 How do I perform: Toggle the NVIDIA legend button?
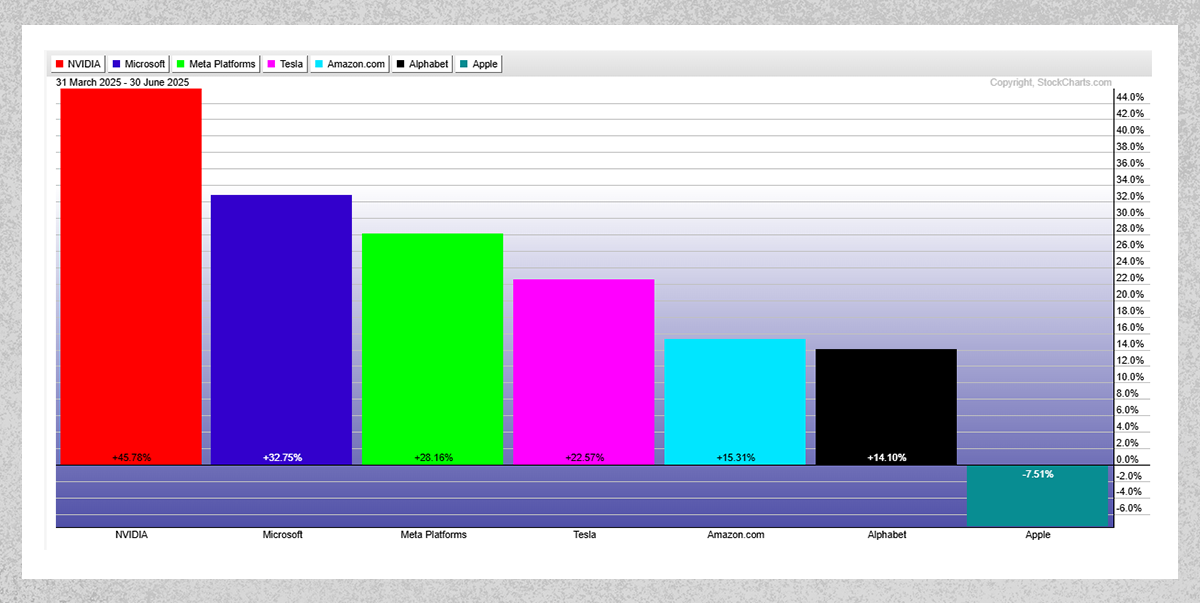click(78, 64)
